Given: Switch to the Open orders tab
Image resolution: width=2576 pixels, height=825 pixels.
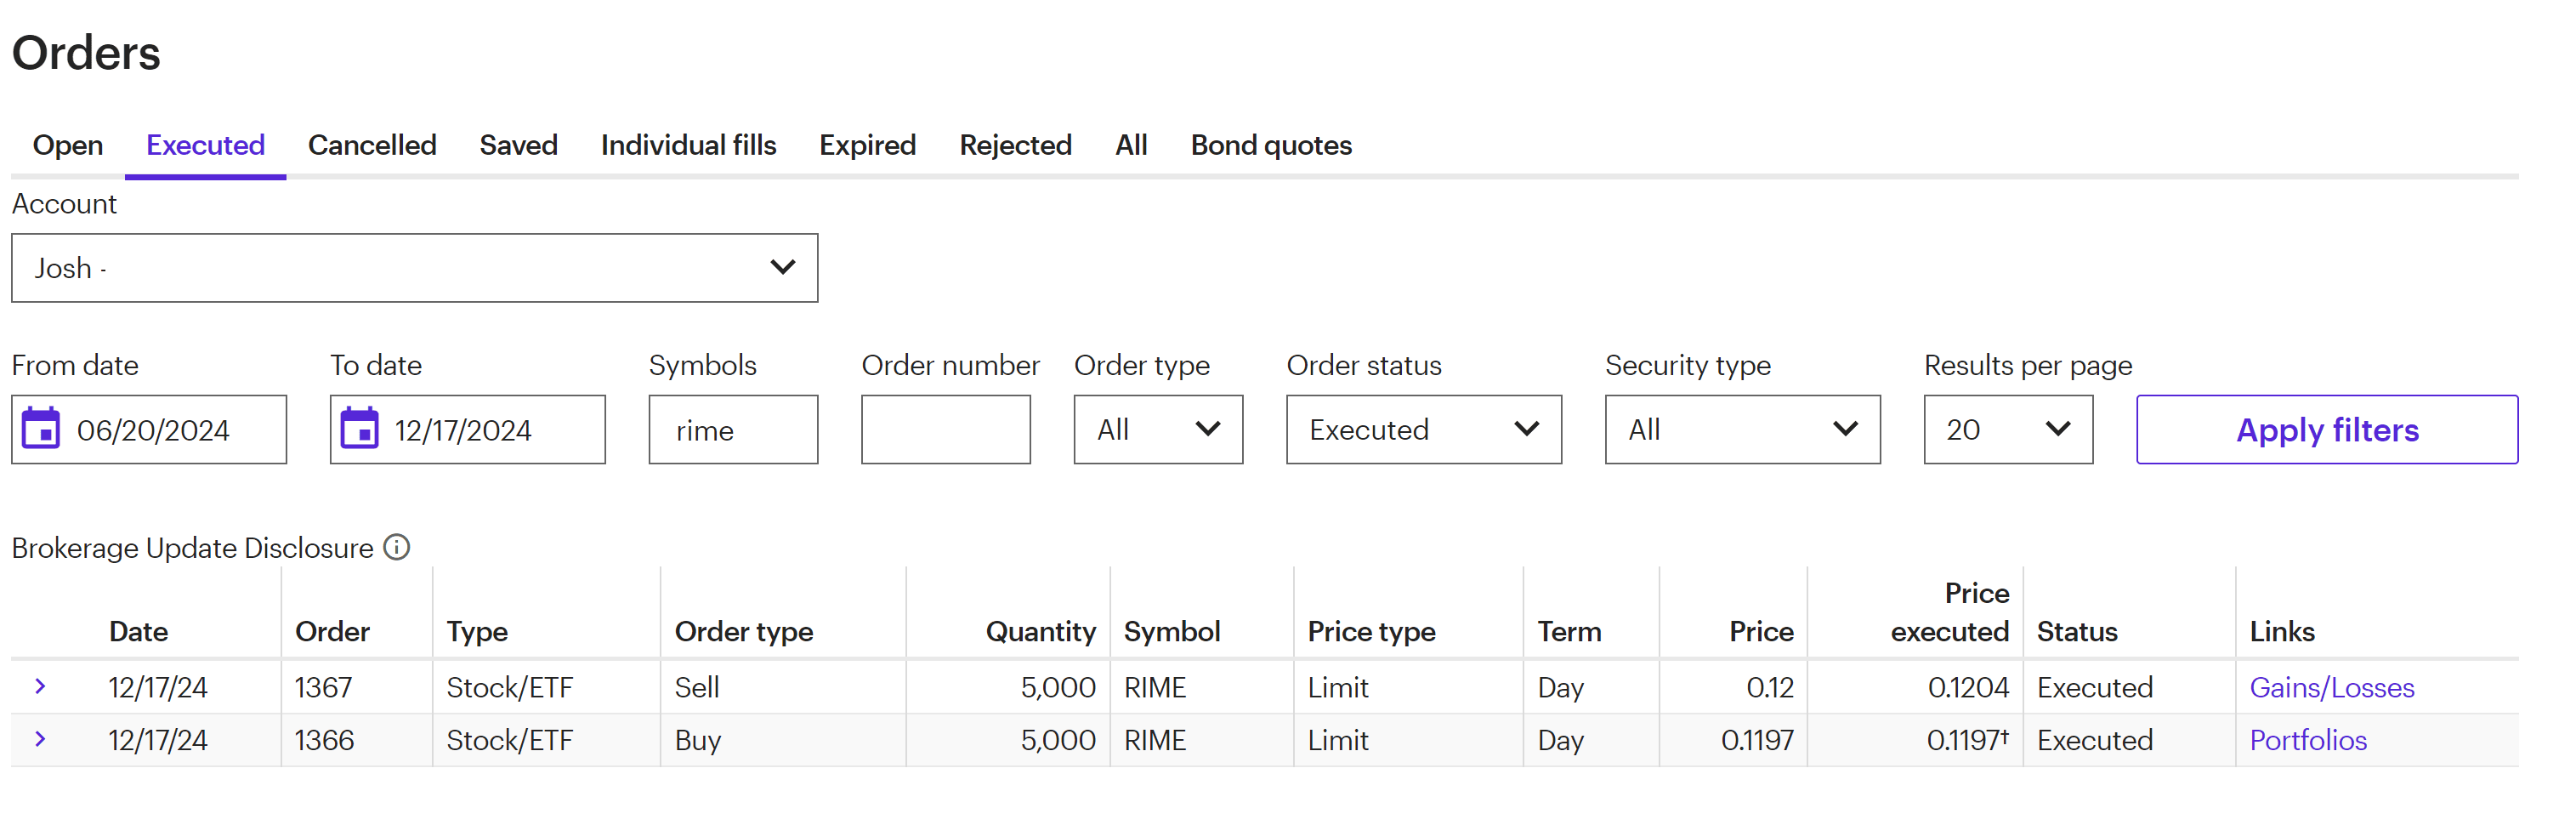Looking at the screenshot, I should coord(67,146).
